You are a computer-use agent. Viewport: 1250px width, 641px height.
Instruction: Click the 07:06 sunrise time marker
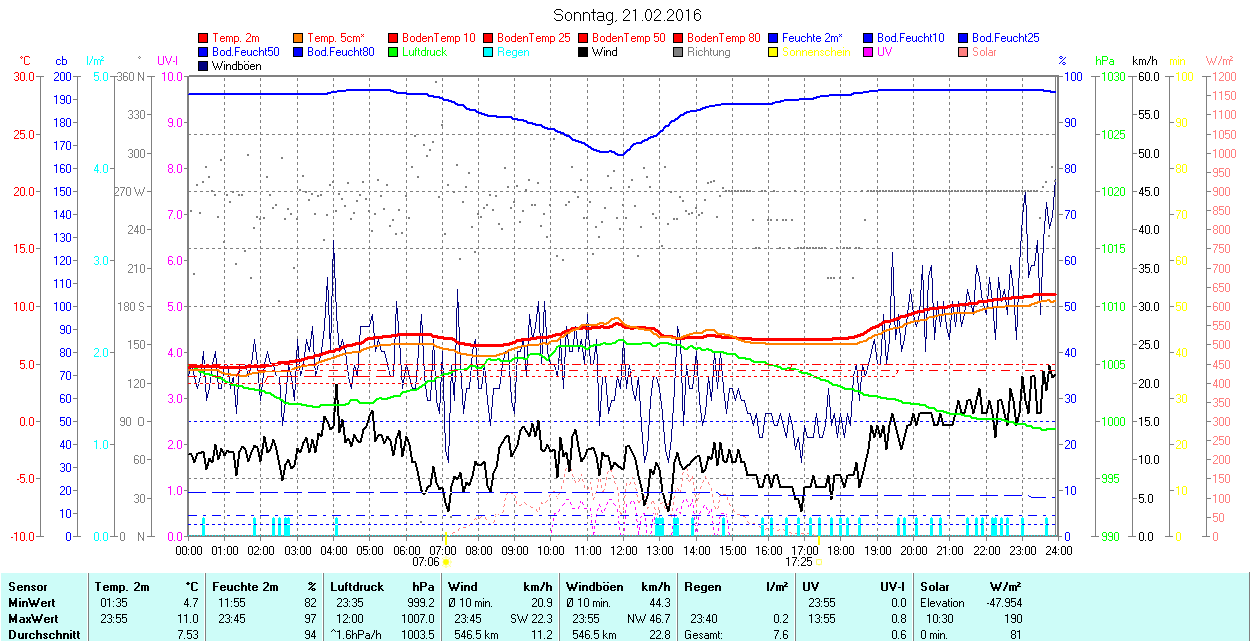click(426, 562)
